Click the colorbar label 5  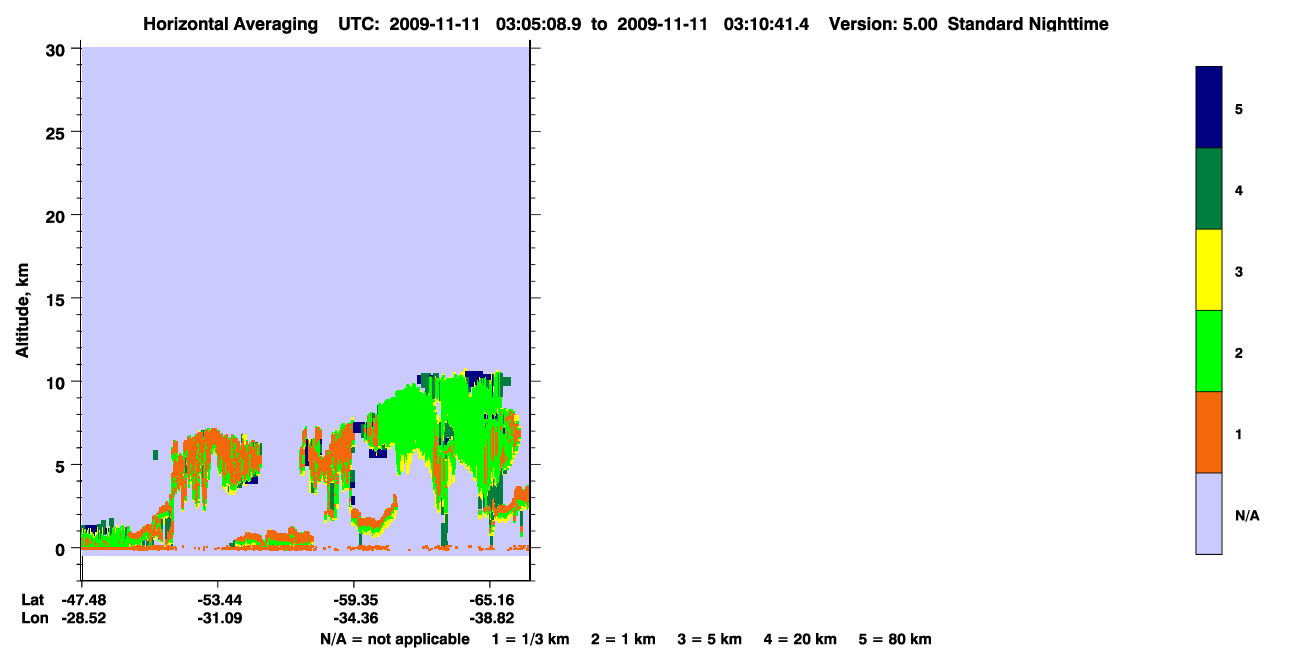coord(1239,109)
